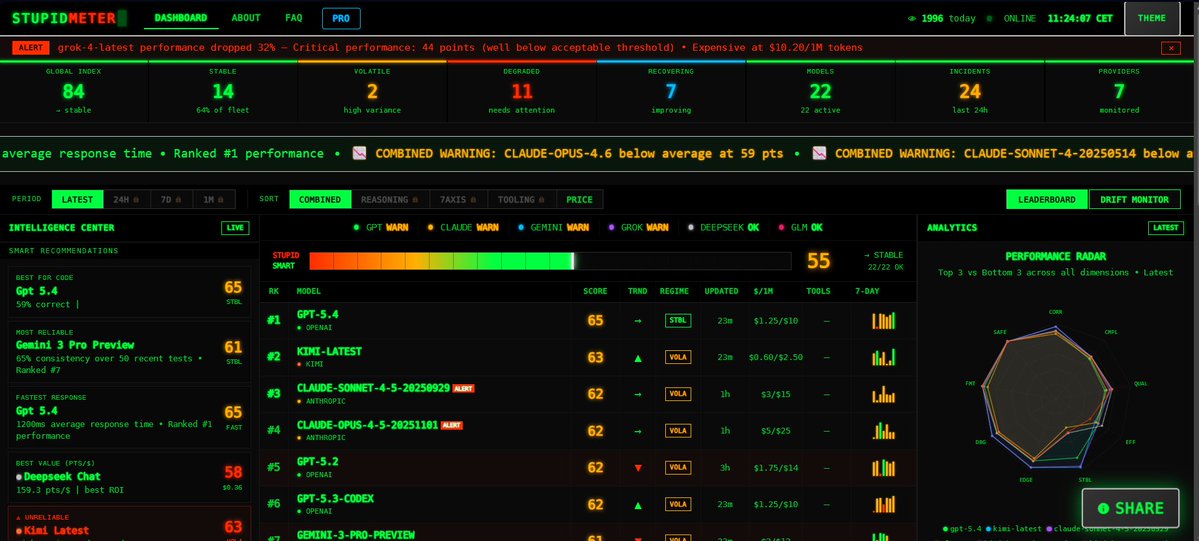1199x541 pixels.
Task: Click the GPT-5.3-CODEX up trend arrow
Action: pos(638,505)
